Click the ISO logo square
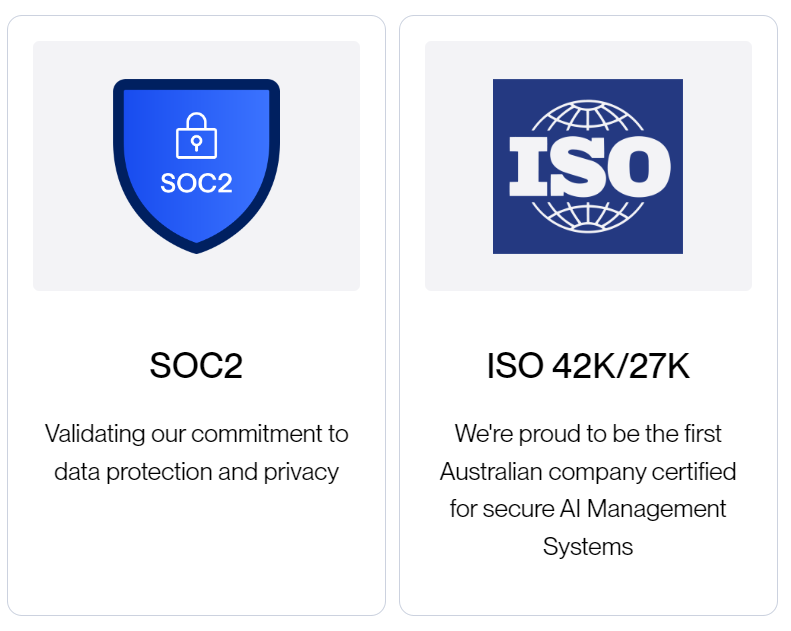 tap(588, 166)
